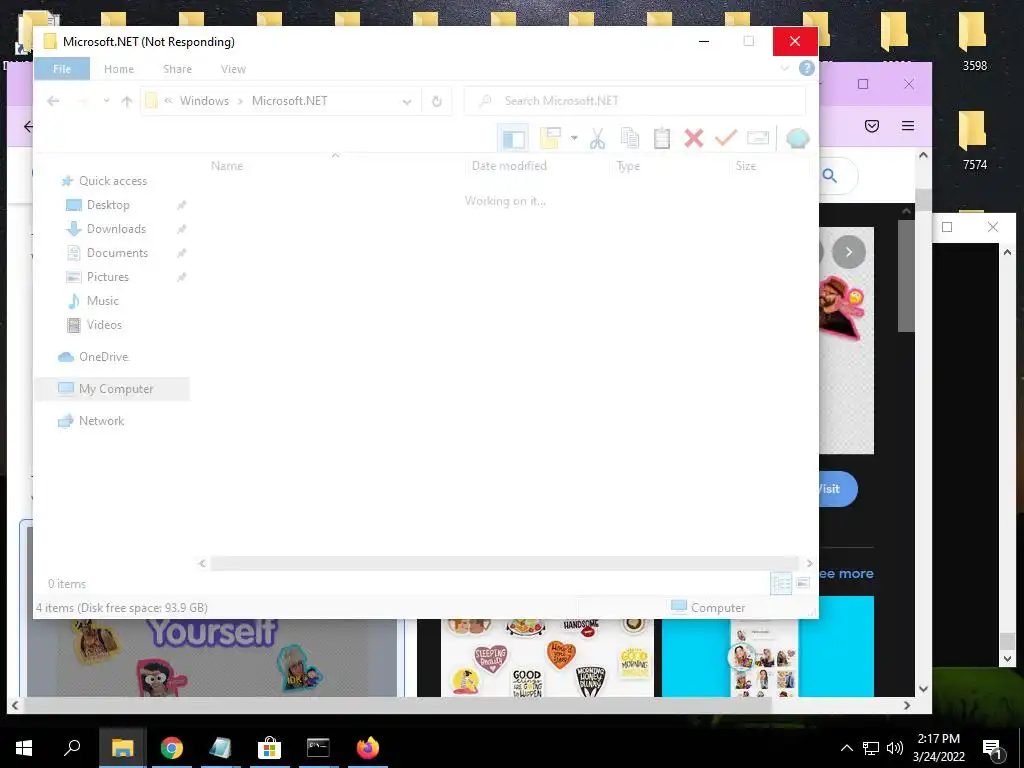Click the Copy icon in toolbar
This screenshot has width=1024, height=768.
pyautogui.click(x=630, y=138)
